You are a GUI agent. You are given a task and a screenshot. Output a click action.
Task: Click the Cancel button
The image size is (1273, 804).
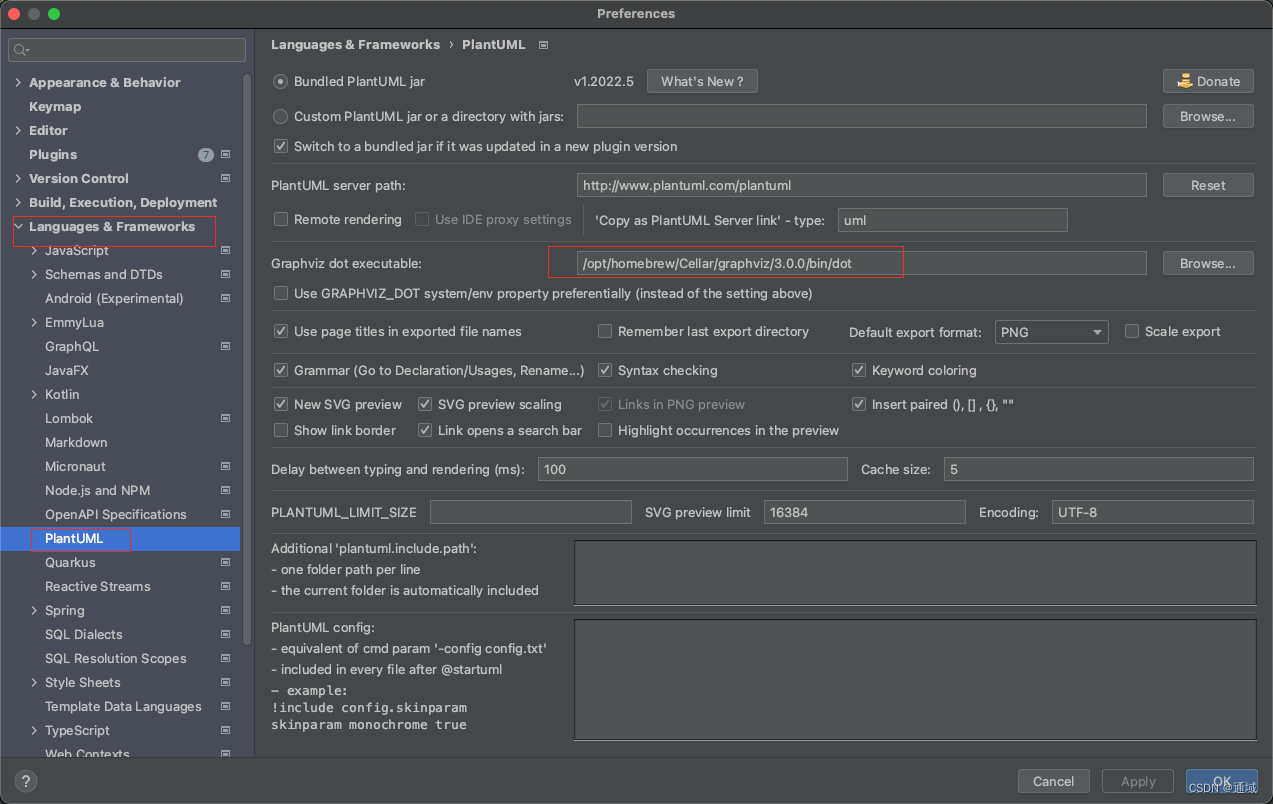[1053, 781]
